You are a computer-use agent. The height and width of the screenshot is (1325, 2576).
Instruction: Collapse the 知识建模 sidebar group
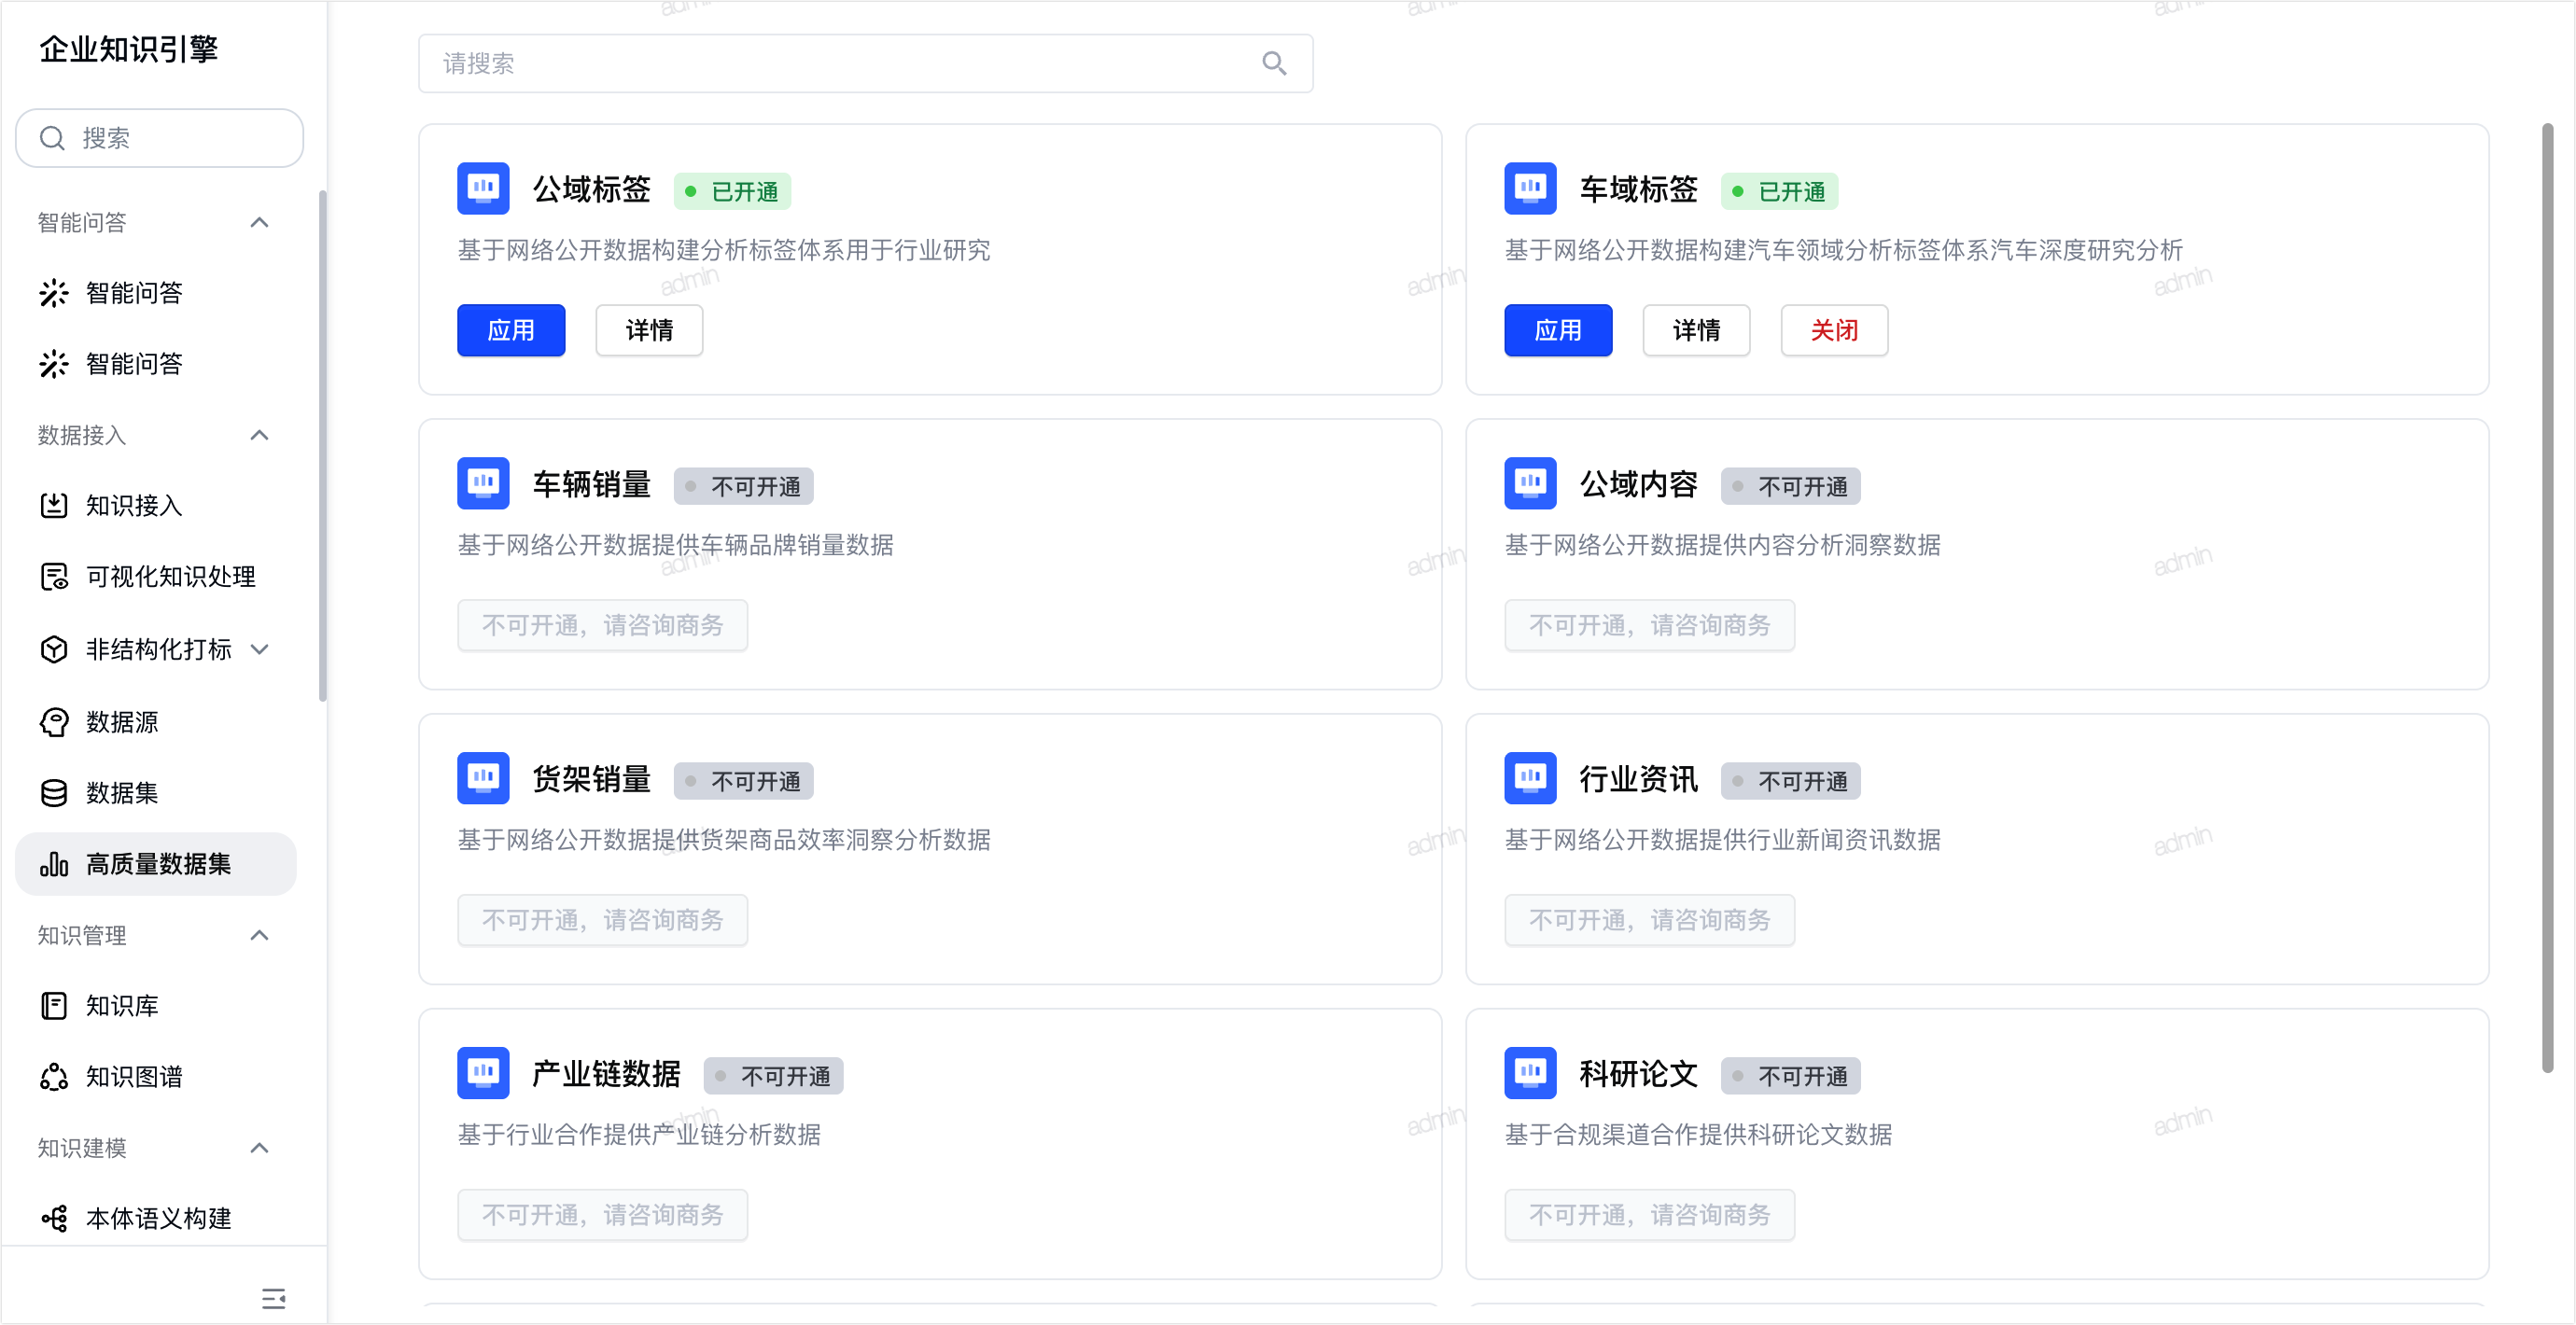(x=259, y=1148)
